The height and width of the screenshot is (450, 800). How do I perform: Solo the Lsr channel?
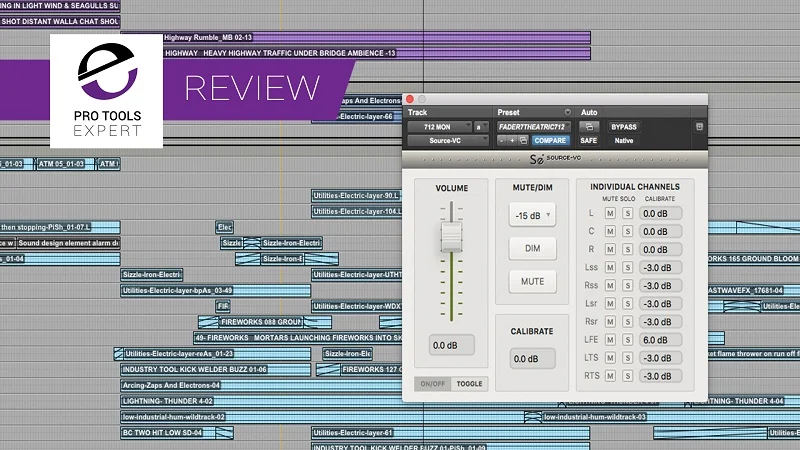point(628,304)
